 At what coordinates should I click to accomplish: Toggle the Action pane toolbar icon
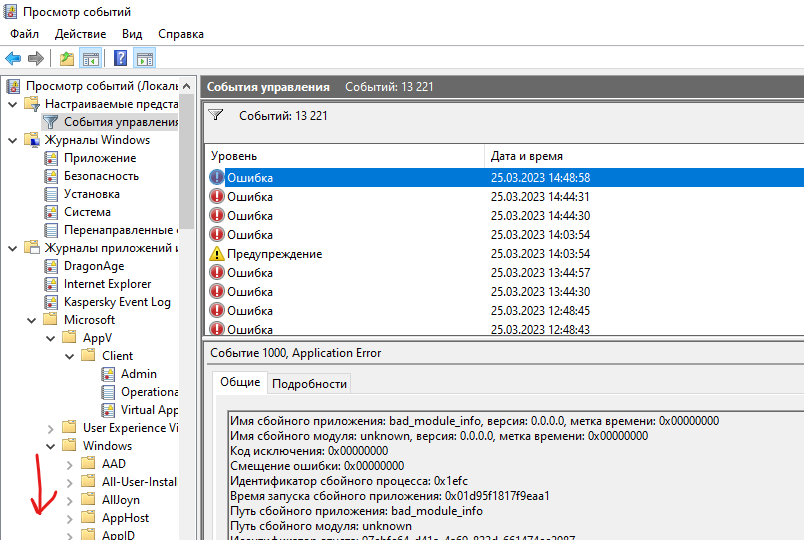pos(145,58)
